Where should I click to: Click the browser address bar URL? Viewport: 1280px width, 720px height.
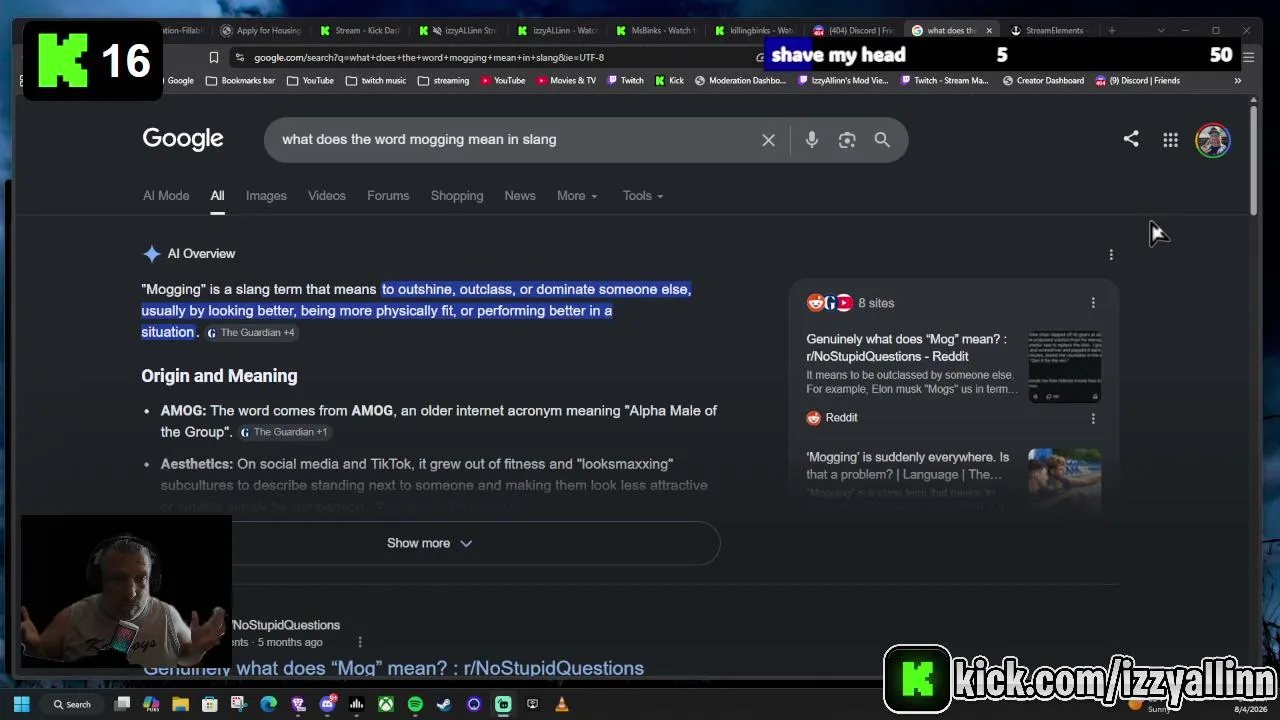point(429,57)
